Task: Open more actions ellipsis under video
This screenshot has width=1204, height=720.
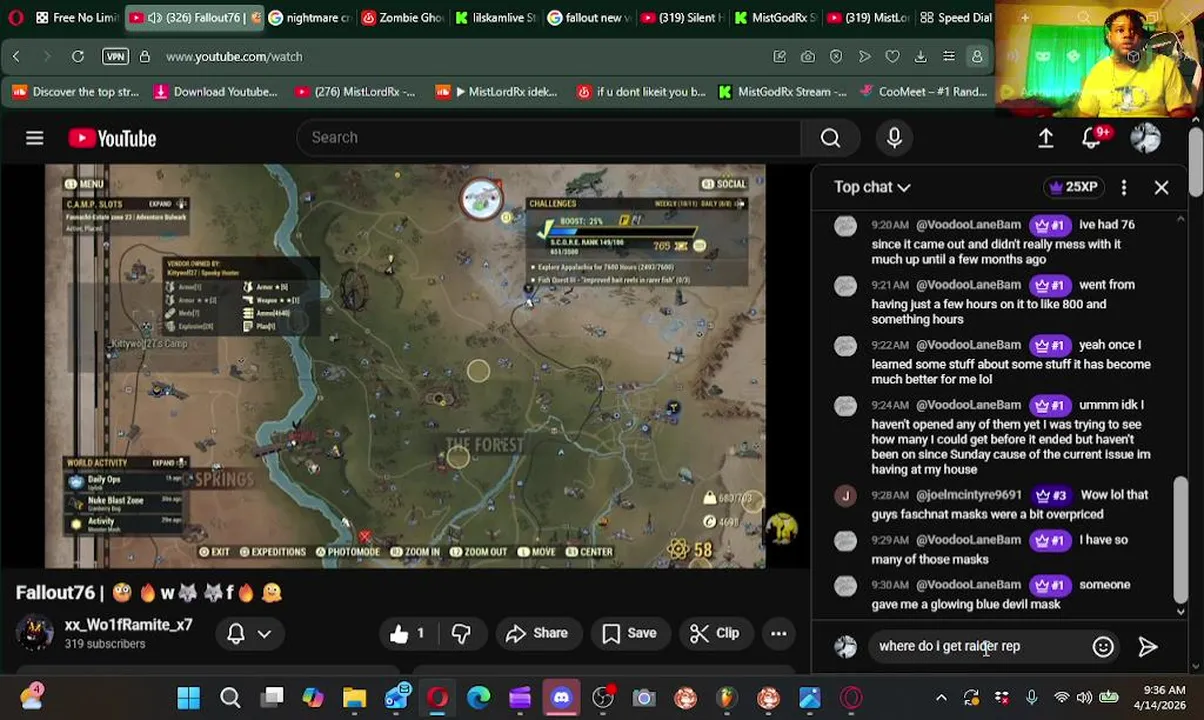Action: click(x=778, y=633)
